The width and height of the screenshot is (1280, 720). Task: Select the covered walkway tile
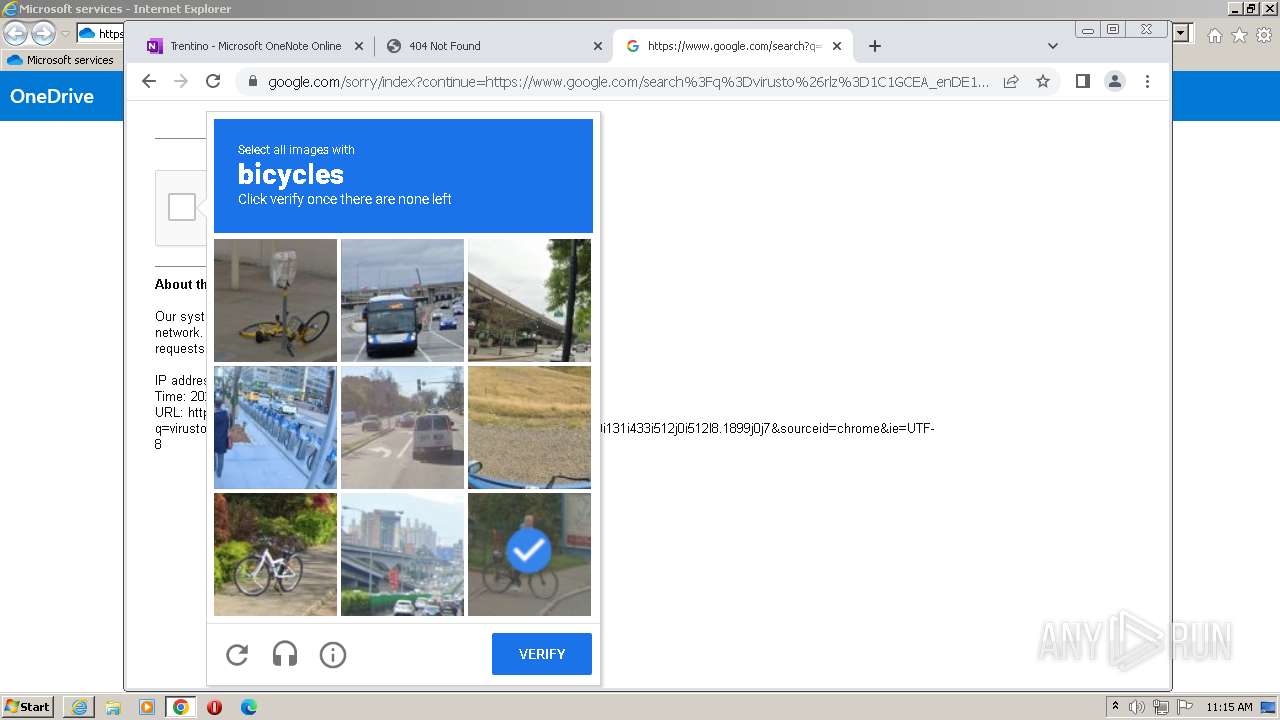tap(530, 300)
